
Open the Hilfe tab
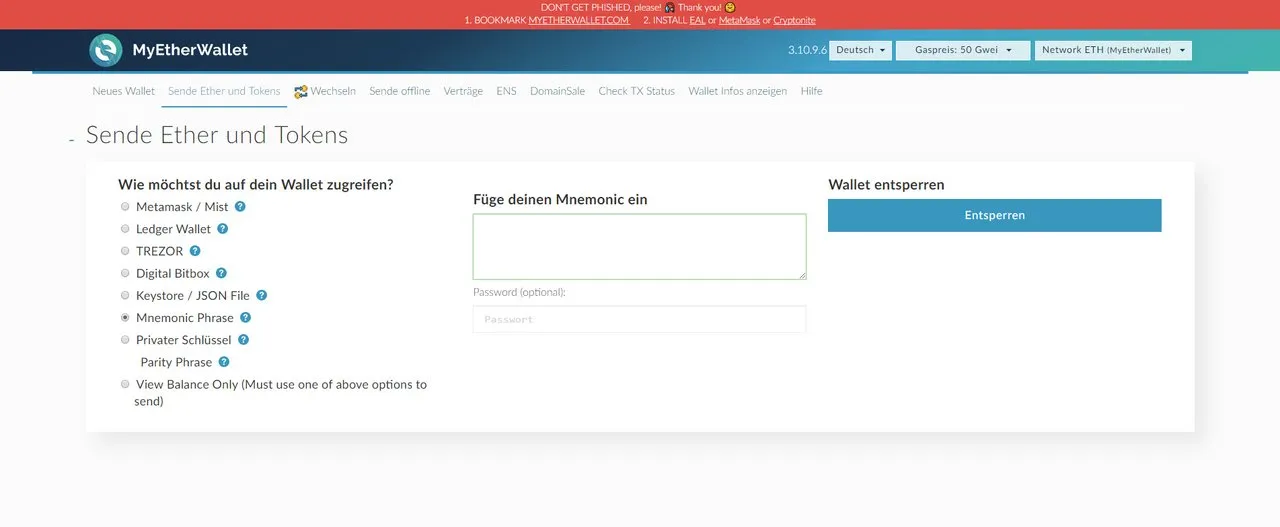click(x=811, y=91)
